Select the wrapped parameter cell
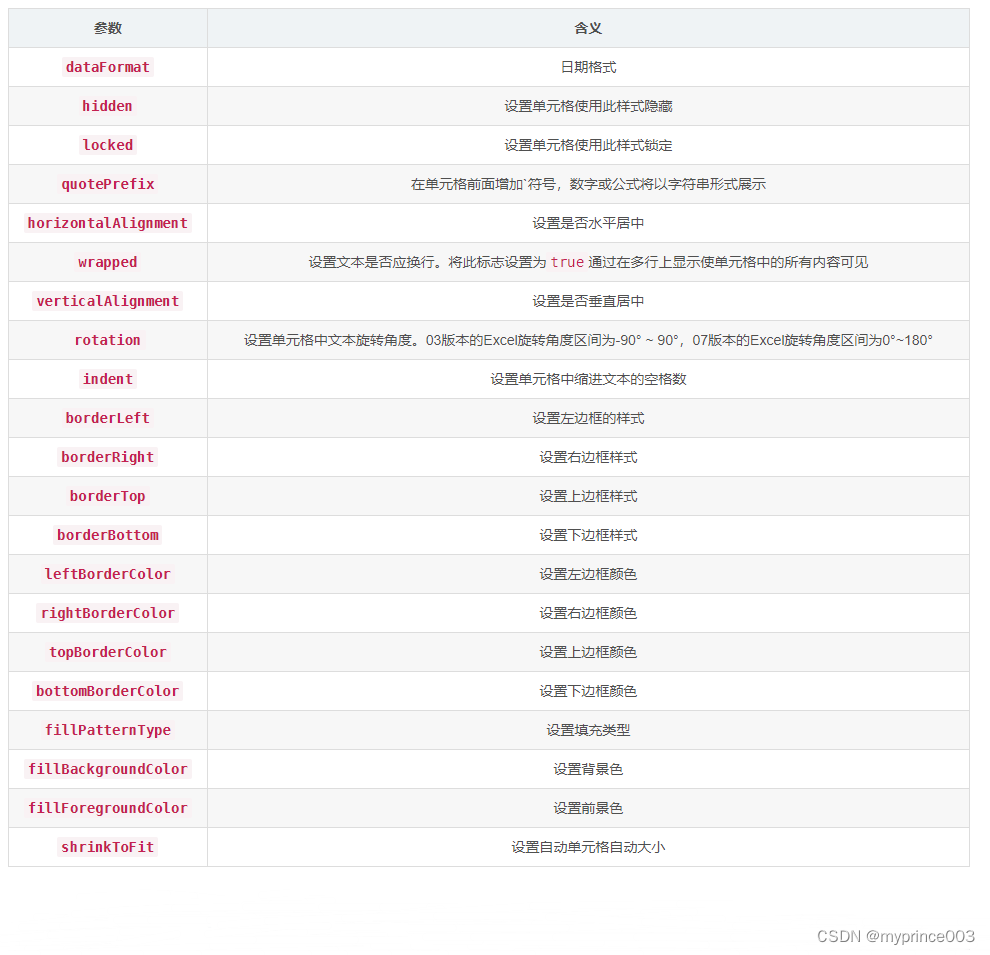Screen dimensions: 990x955 pos(107,262)
